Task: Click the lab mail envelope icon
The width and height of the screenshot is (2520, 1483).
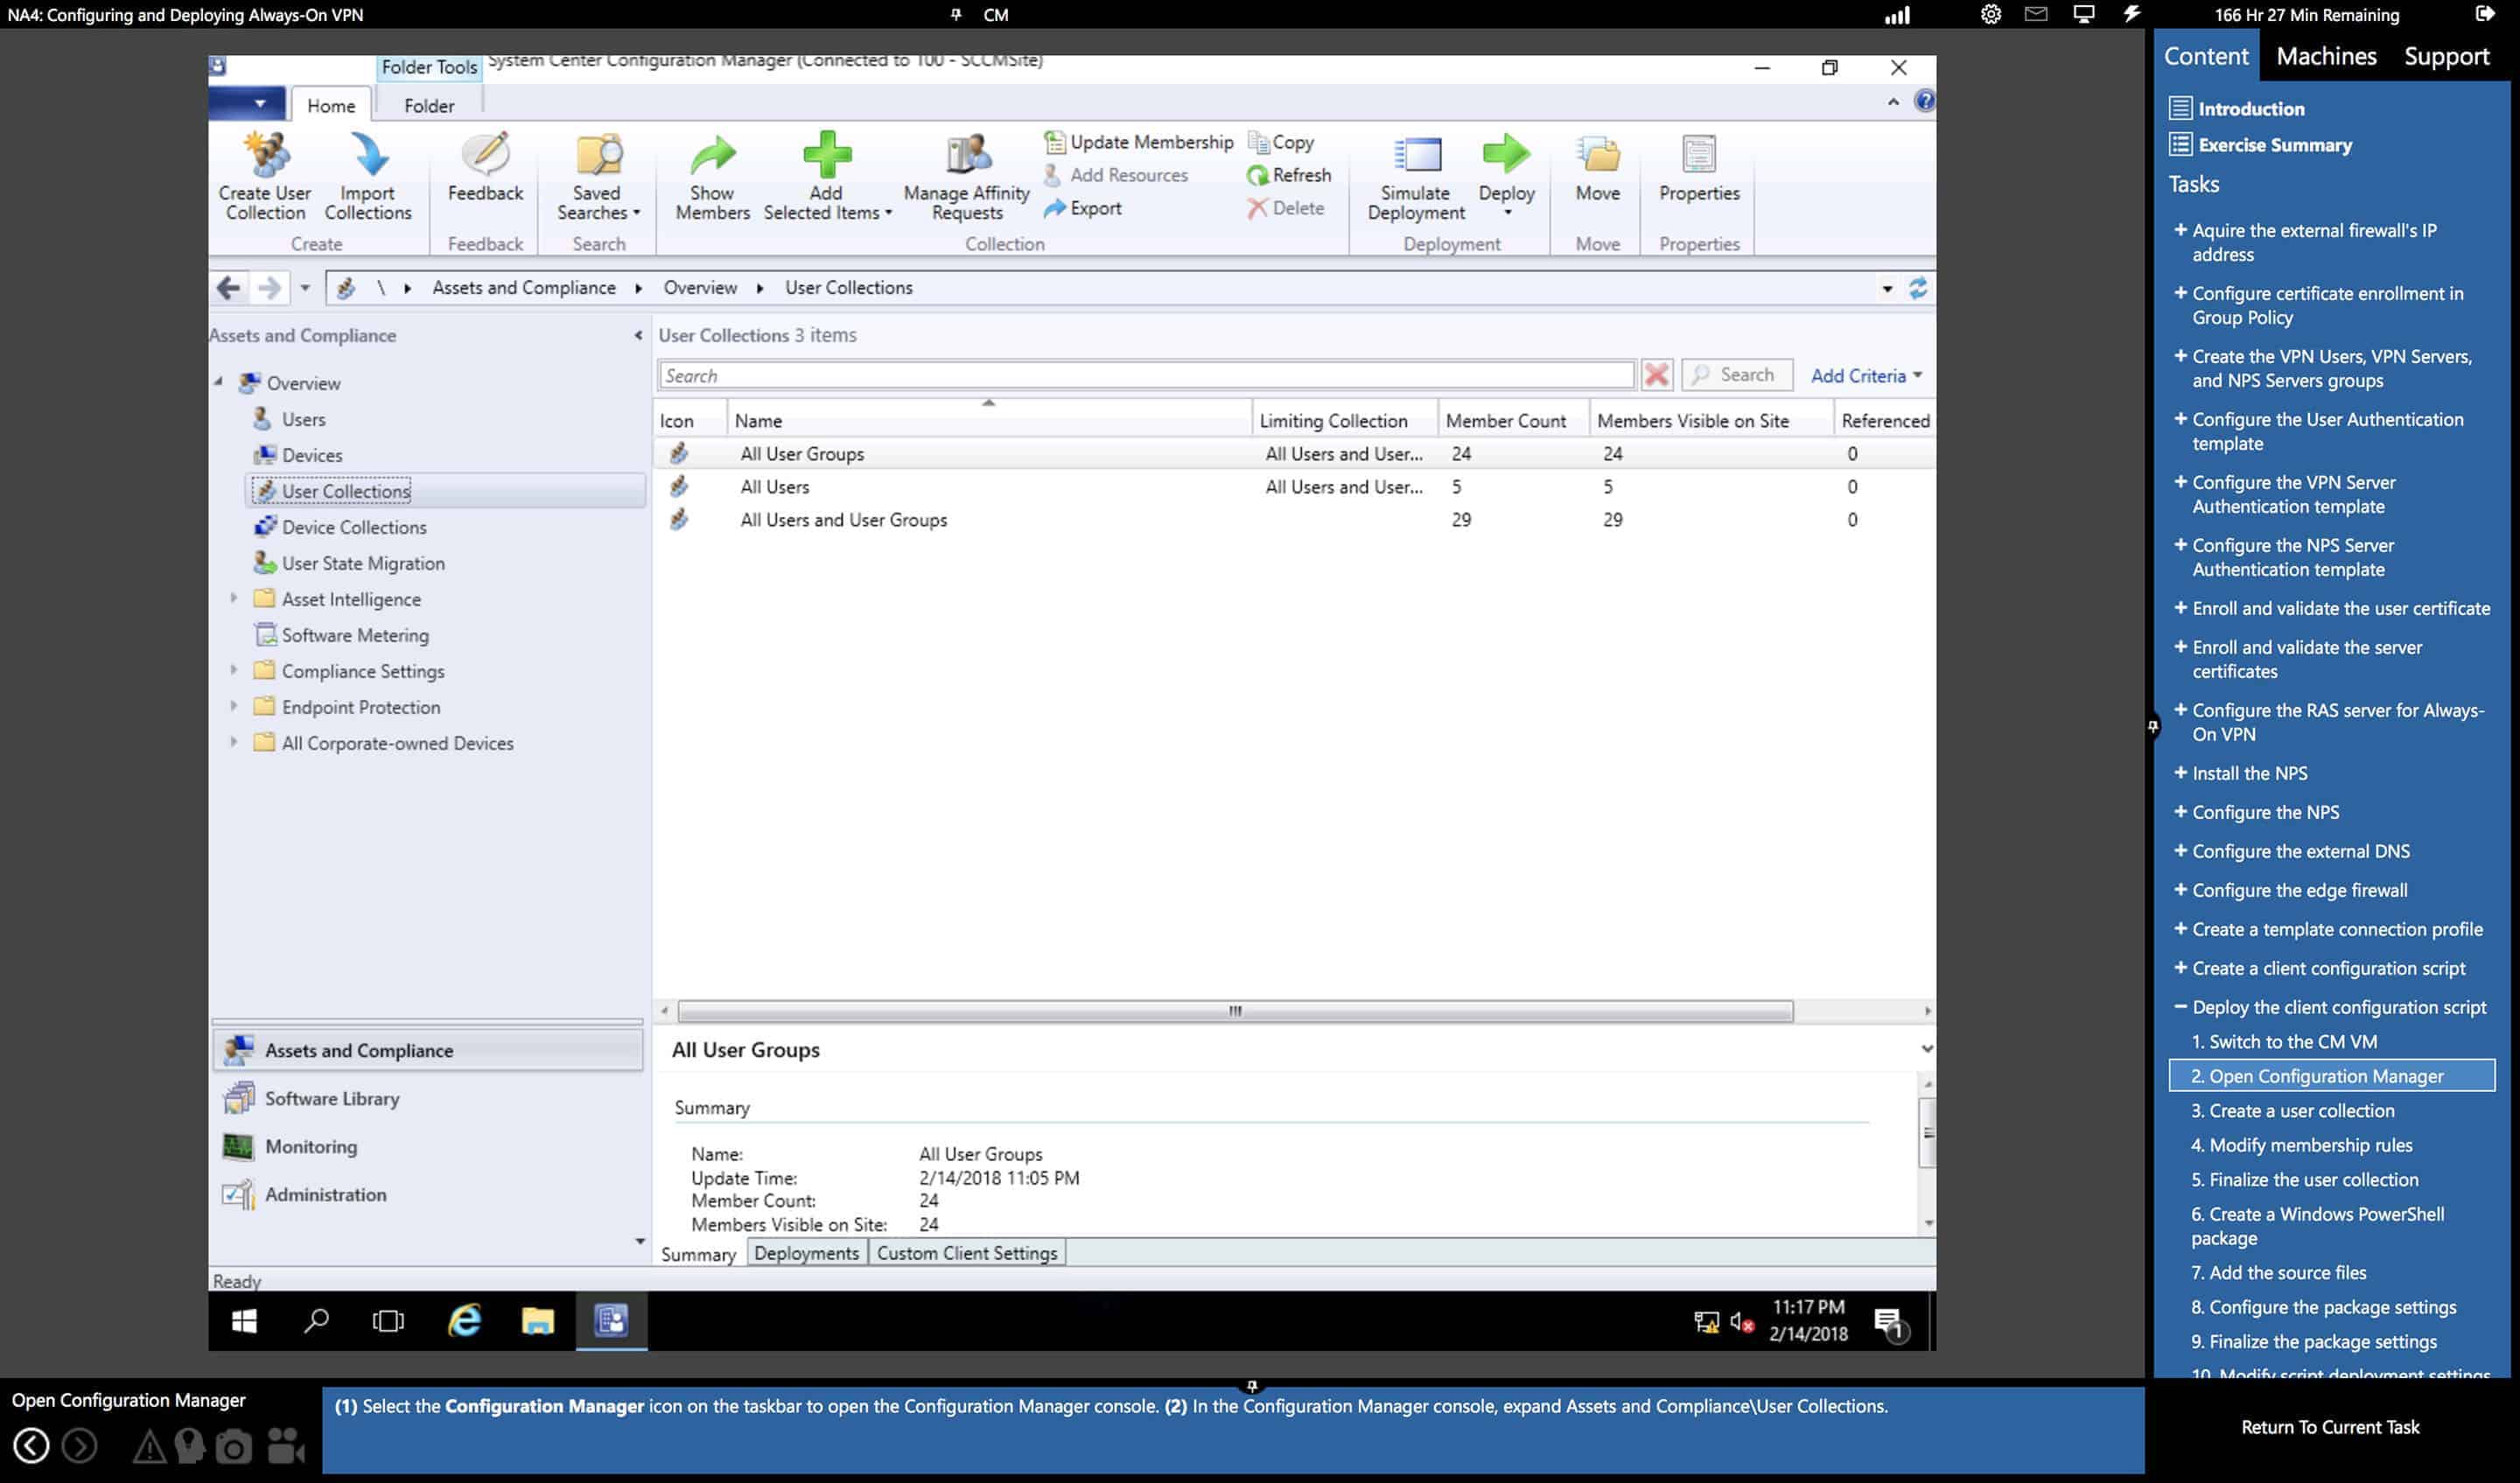Action: pos(2036,14)
